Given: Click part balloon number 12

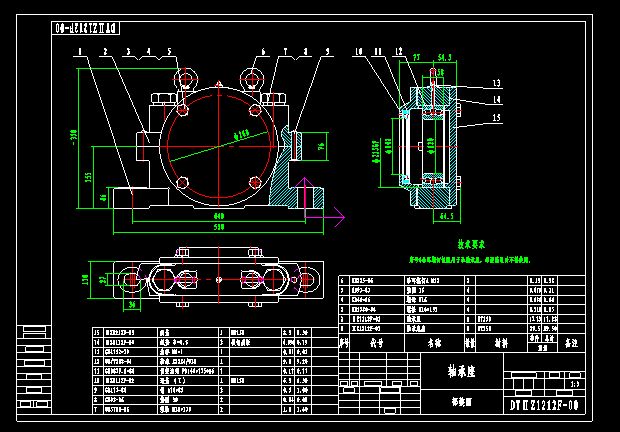Looking at the screenshot, I should [399, 51].
